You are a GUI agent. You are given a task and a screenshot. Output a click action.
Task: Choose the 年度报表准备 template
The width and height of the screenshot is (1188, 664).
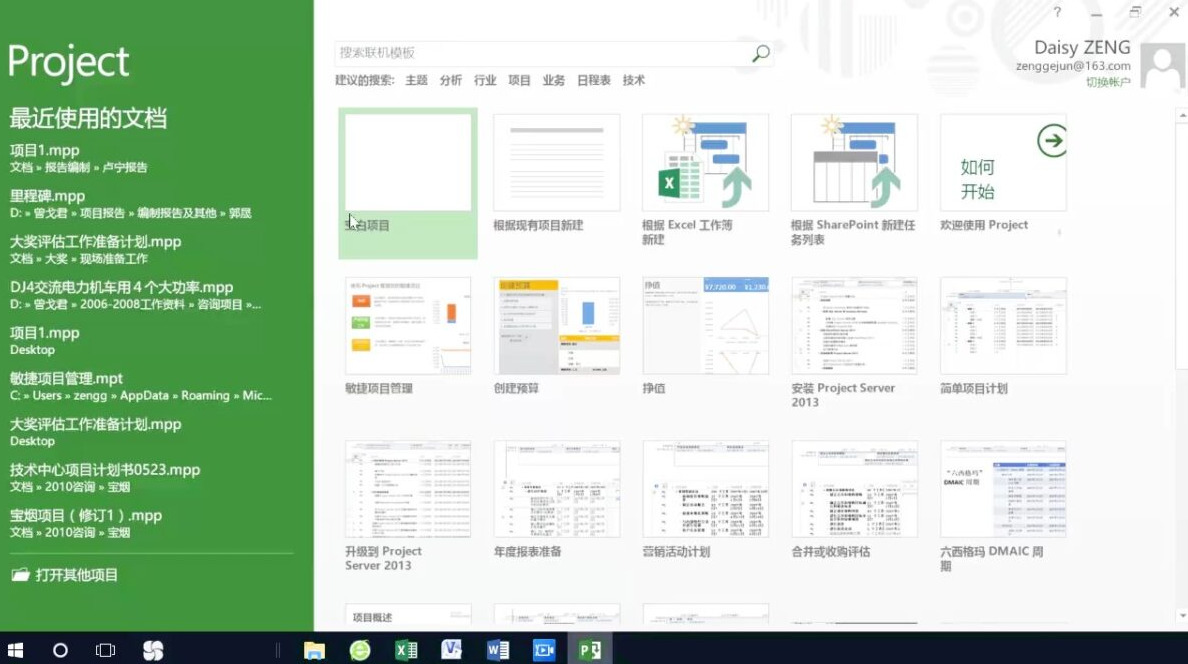pyautogui.click(x=557, y=500)
